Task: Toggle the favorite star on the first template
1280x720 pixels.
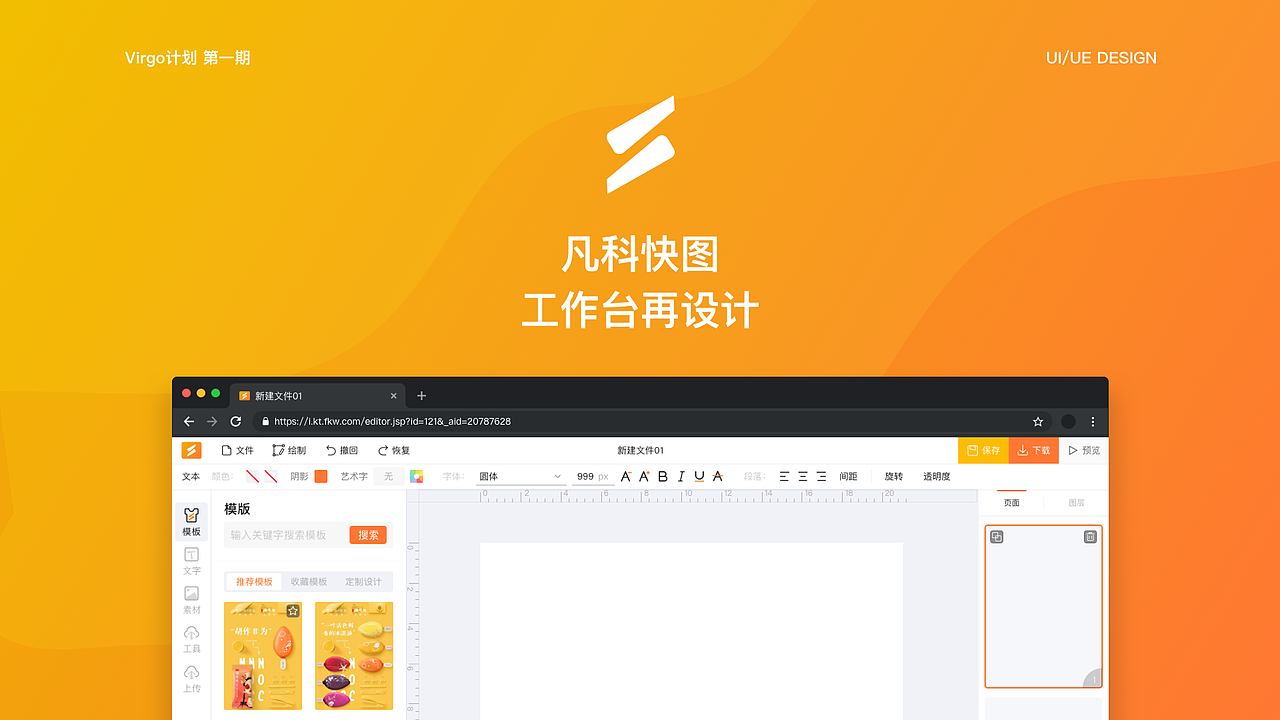Action: [x=291, y=610]
